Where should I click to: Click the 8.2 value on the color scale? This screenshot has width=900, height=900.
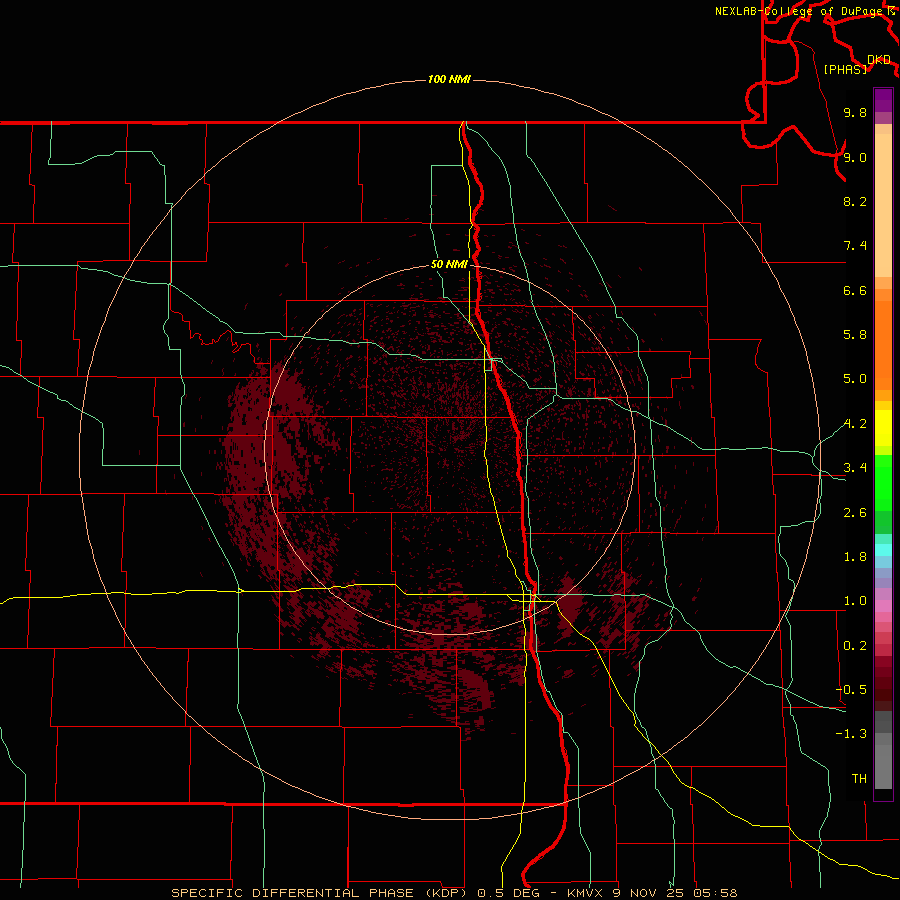pyautogui.click(x=855, y=201)
